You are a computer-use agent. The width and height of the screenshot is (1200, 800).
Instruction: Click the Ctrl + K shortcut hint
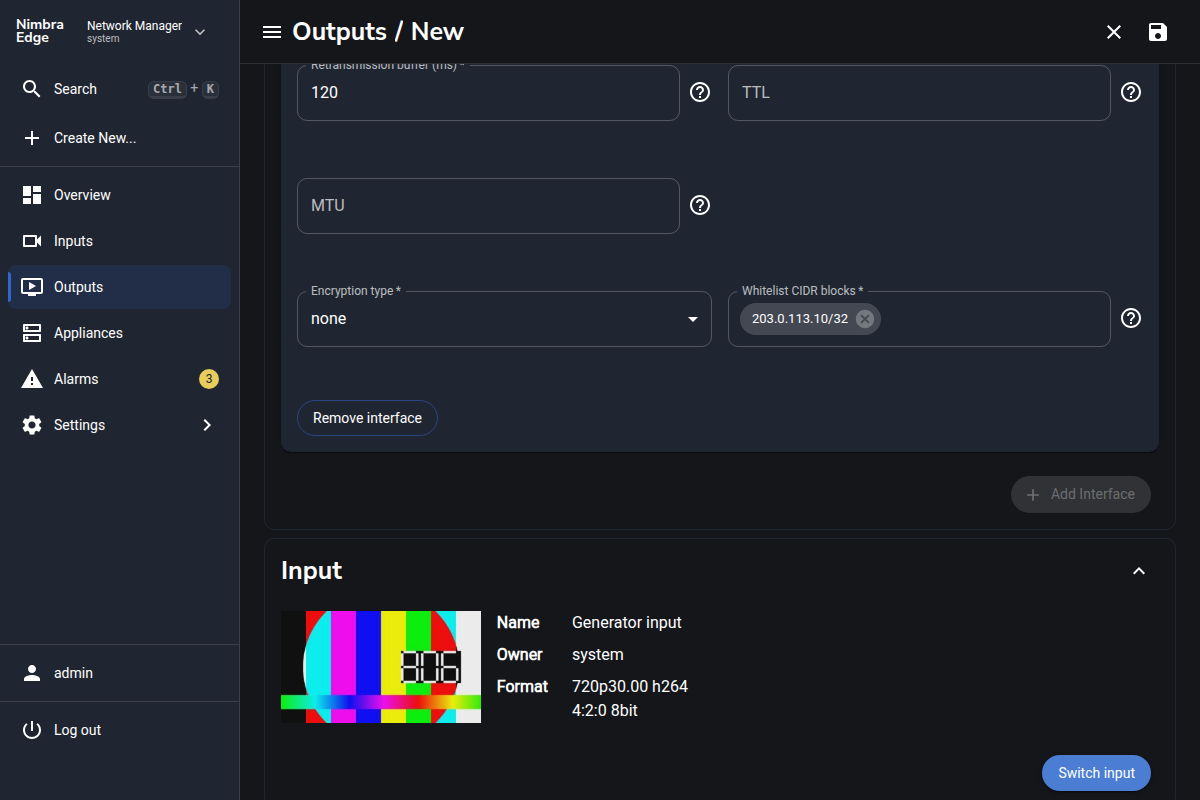183,89
